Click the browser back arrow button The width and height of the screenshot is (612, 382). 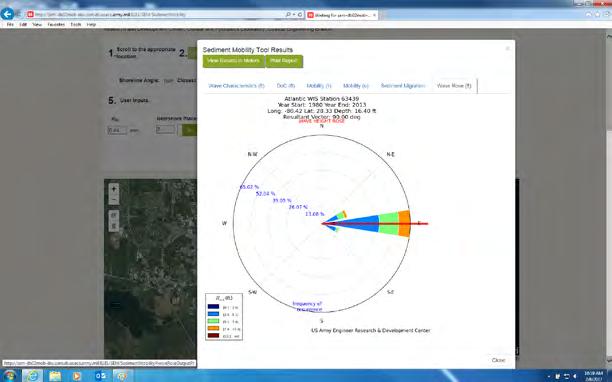(7, 14)
